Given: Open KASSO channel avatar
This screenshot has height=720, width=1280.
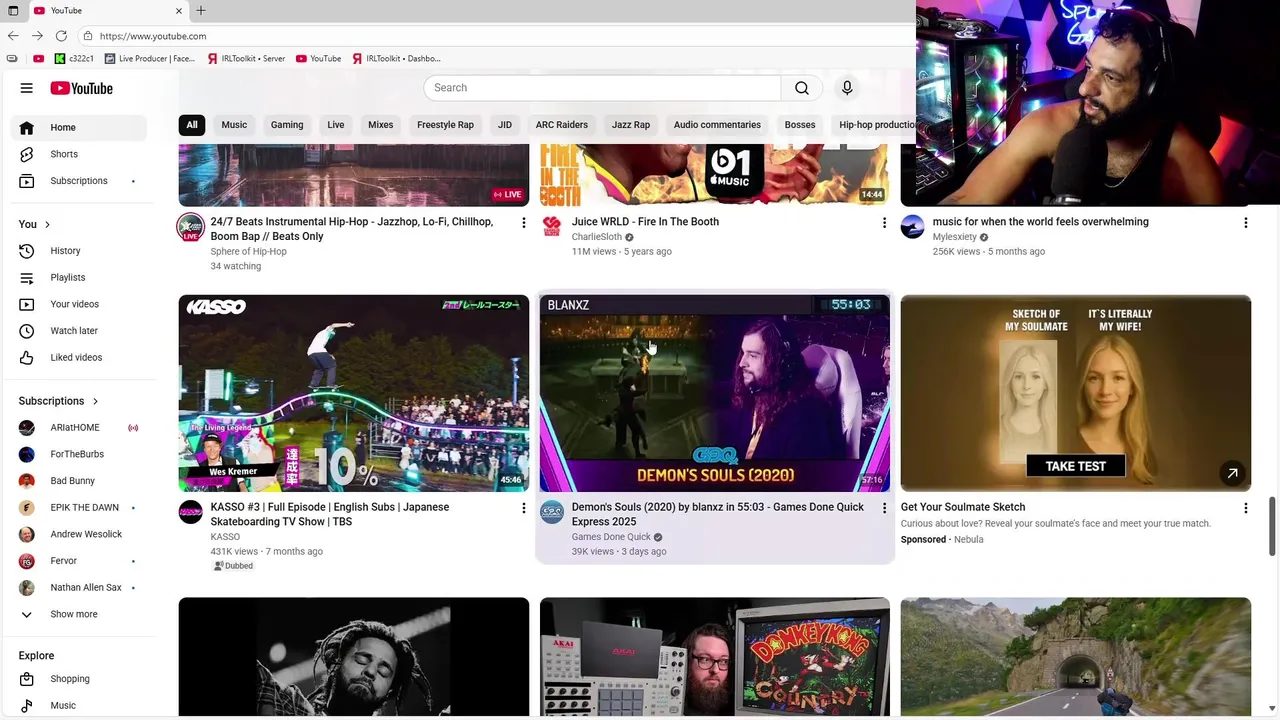Looking at the screenshot, I should (x=191, y=513).
